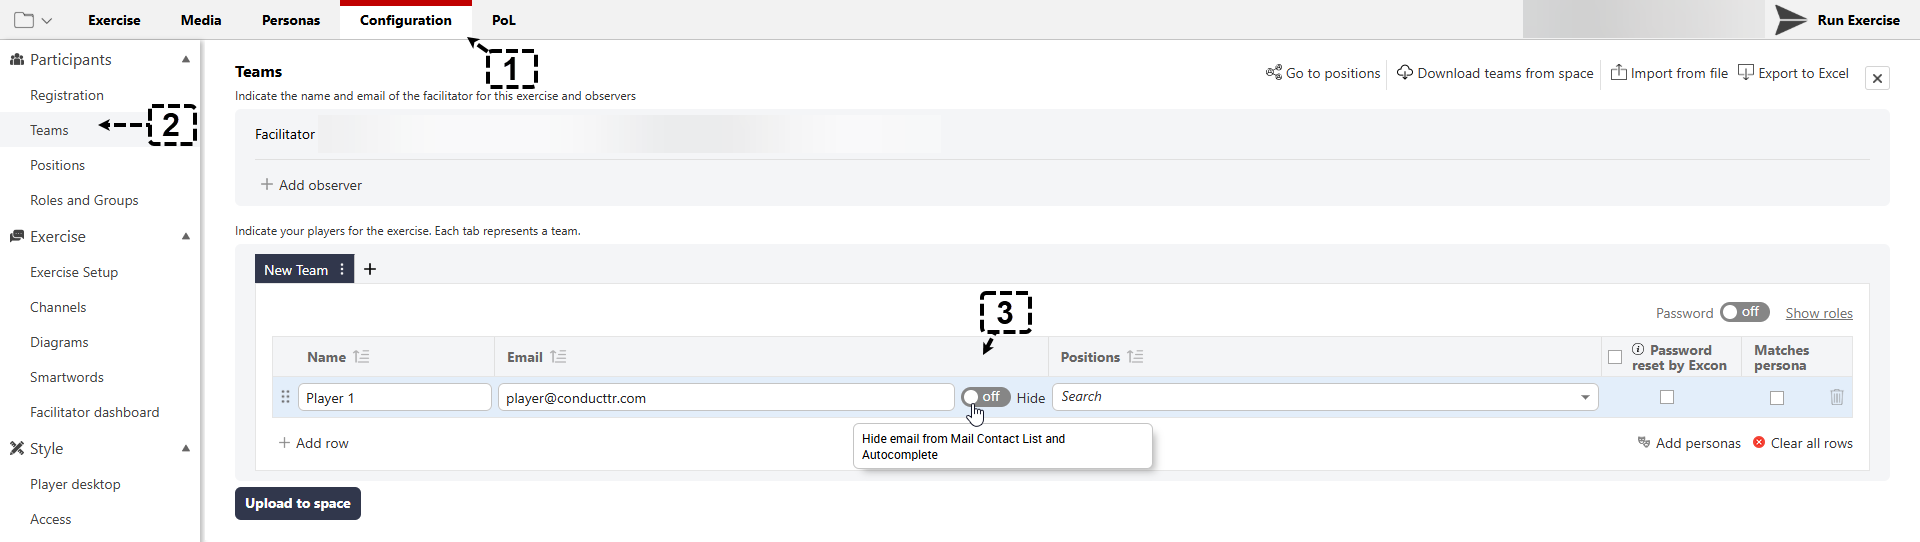Switch to the Personas tab
This screenshot has width=1920, height=542.
click(x=290, y=20)
